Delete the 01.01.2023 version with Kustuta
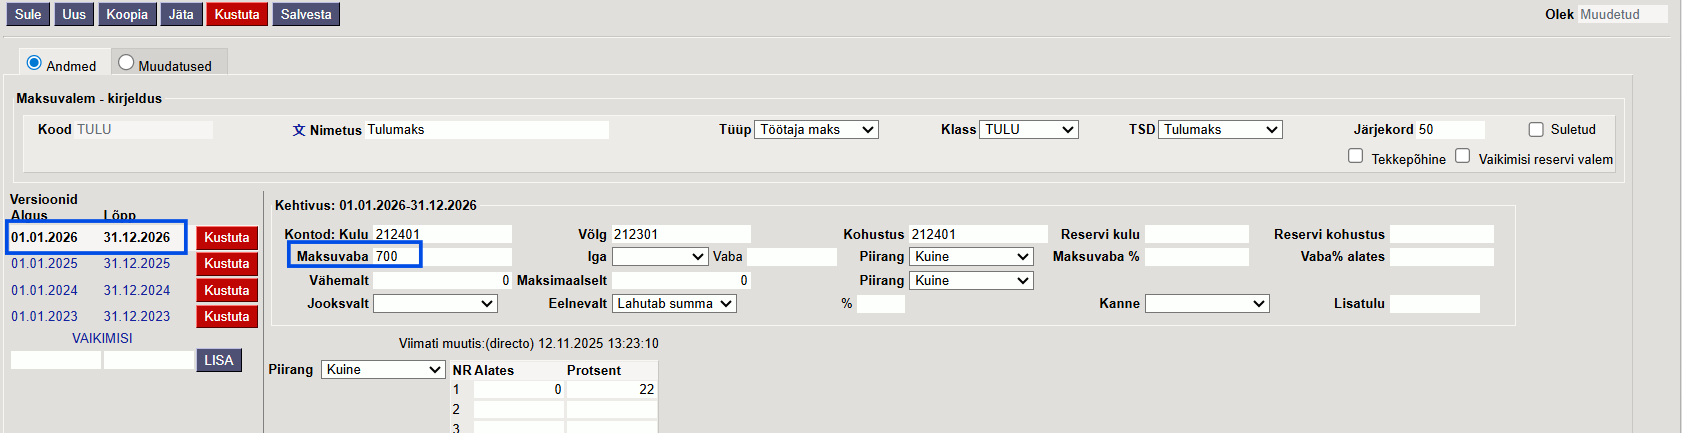The height and width of the screenshot is (433, 1682). [x=227, y=317]
